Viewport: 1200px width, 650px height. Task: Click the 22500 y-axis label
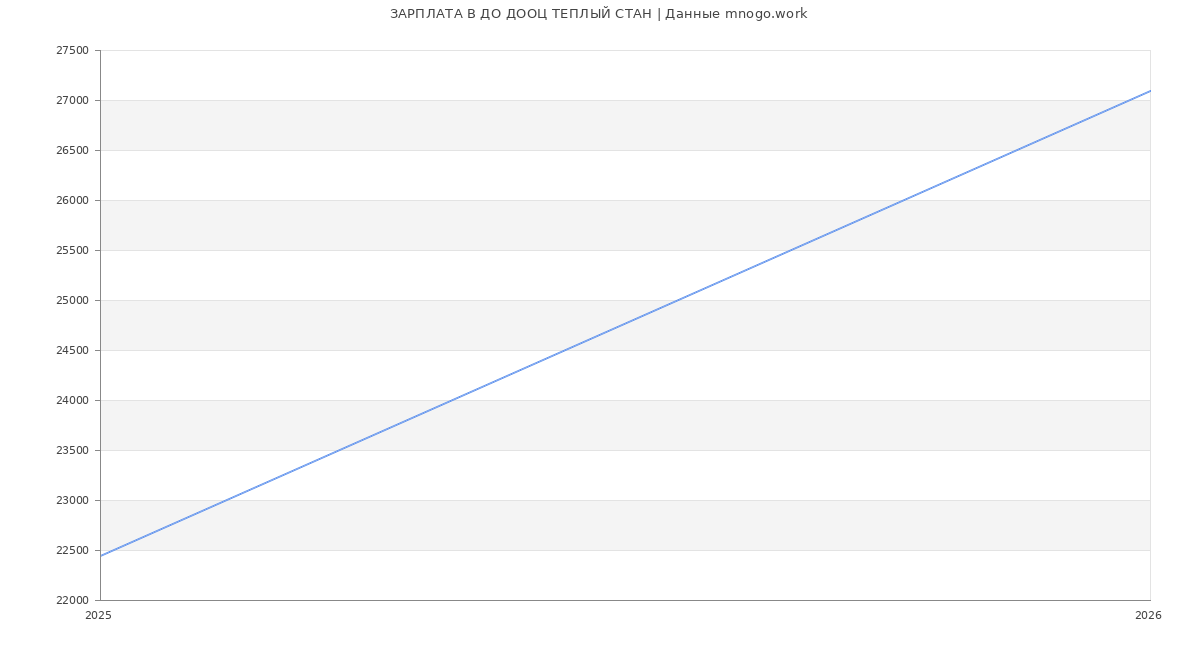click(x=72, y=551)
